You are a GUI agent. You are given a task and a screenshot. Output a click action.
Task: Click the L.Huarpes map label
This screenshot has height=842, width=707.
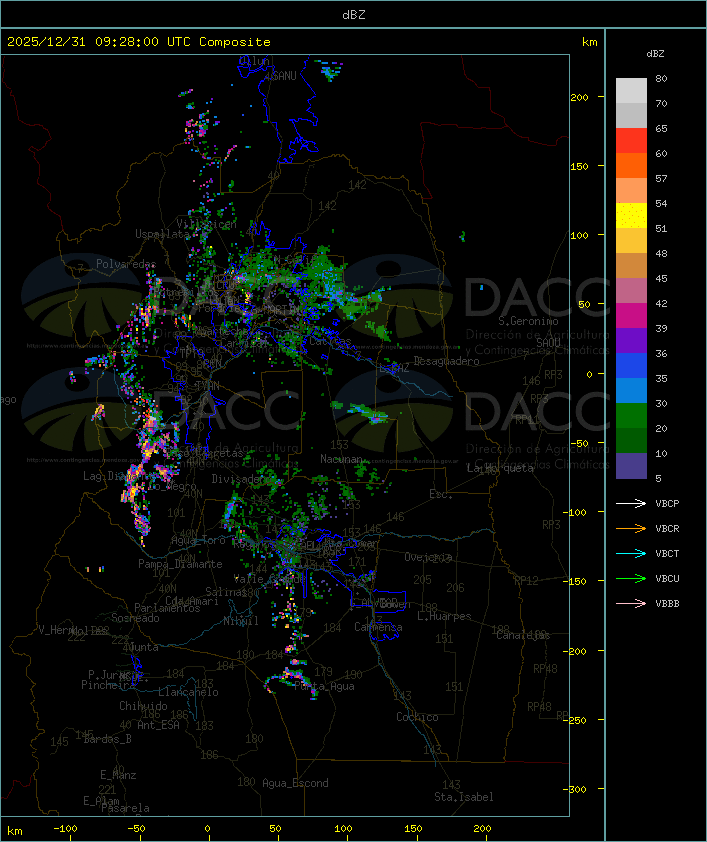(444, 616)
